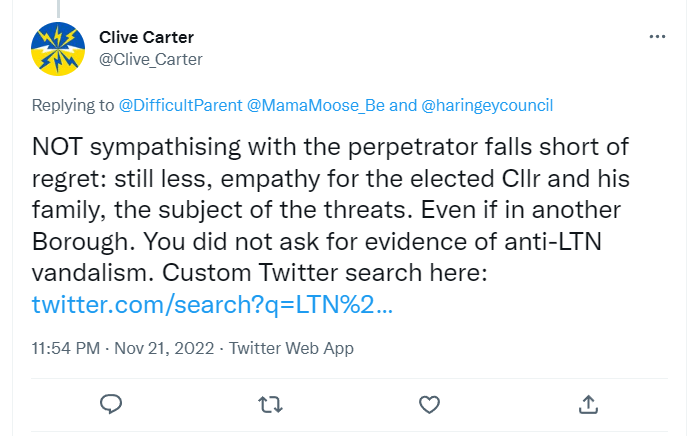Share the tweet using the upload arrow icon
The width and height of the screenshot is (700, 436).
(x=588, y=404)
